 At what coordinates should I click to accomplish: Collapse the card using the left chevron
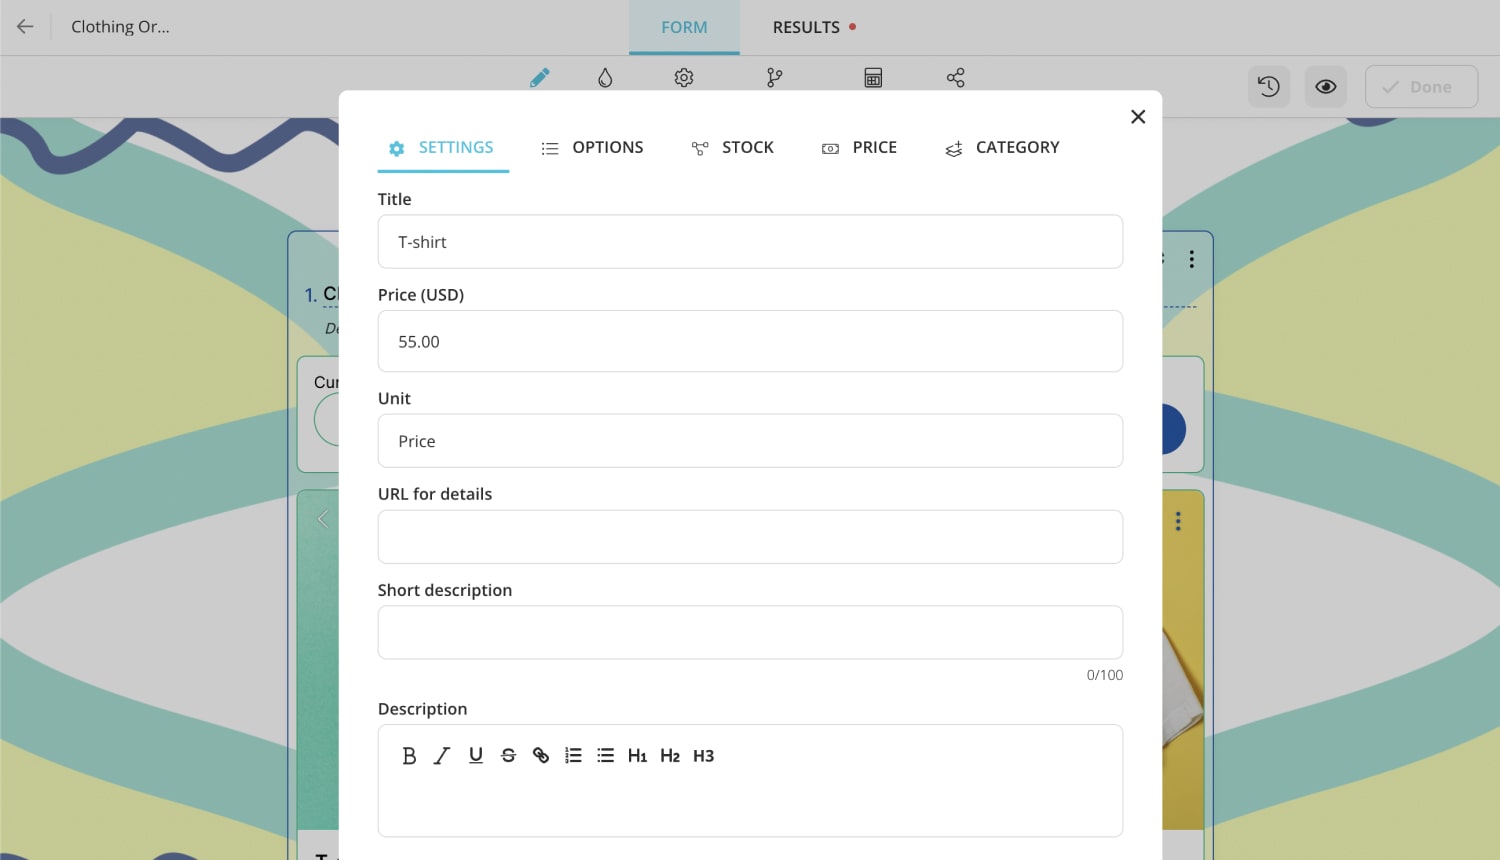click(322, 519)
